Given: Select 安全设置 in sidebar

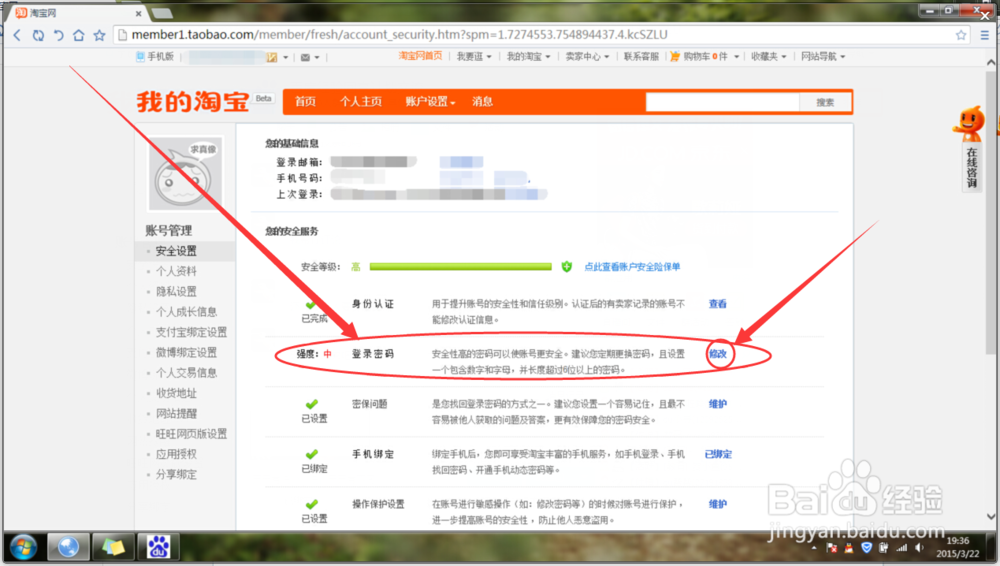Looking at the screenshot, I should [x=176, y=251].
